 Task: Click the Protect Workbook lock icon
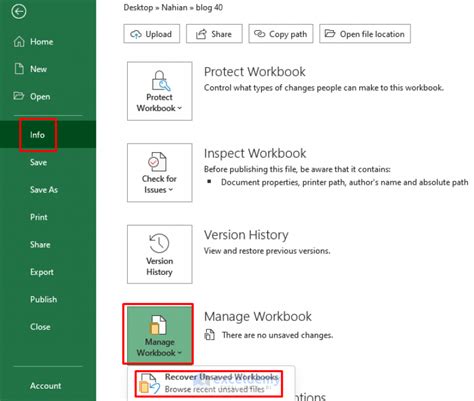(x=160, y=81)
